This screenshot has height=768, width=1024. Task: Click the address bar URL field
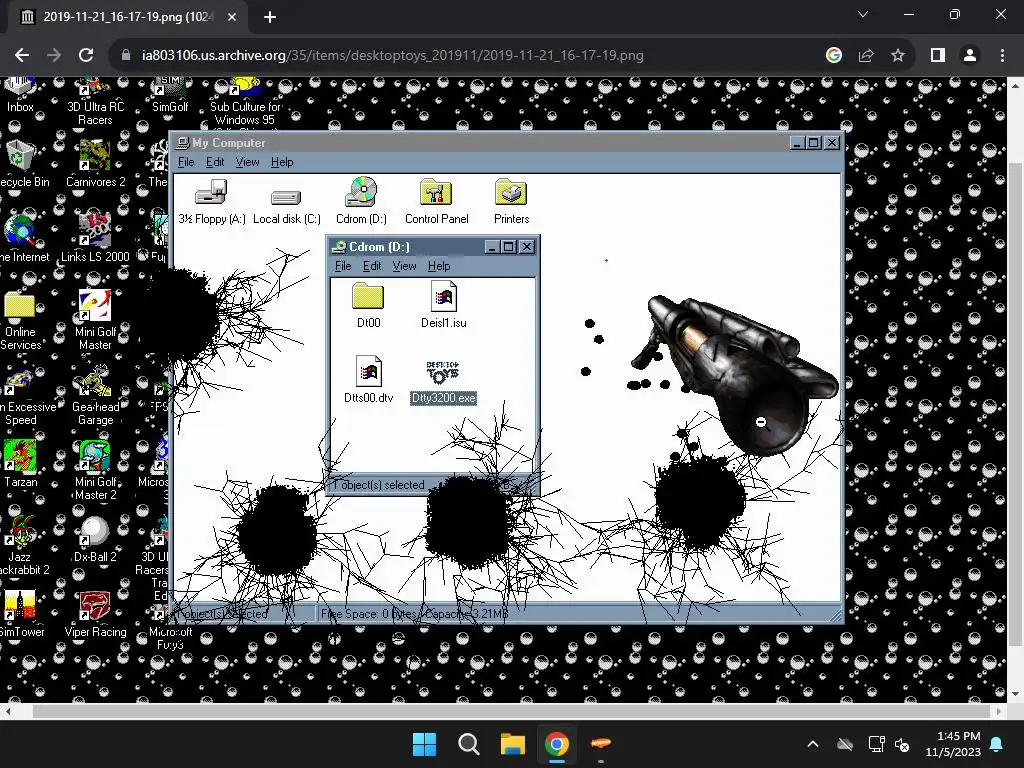392,56
